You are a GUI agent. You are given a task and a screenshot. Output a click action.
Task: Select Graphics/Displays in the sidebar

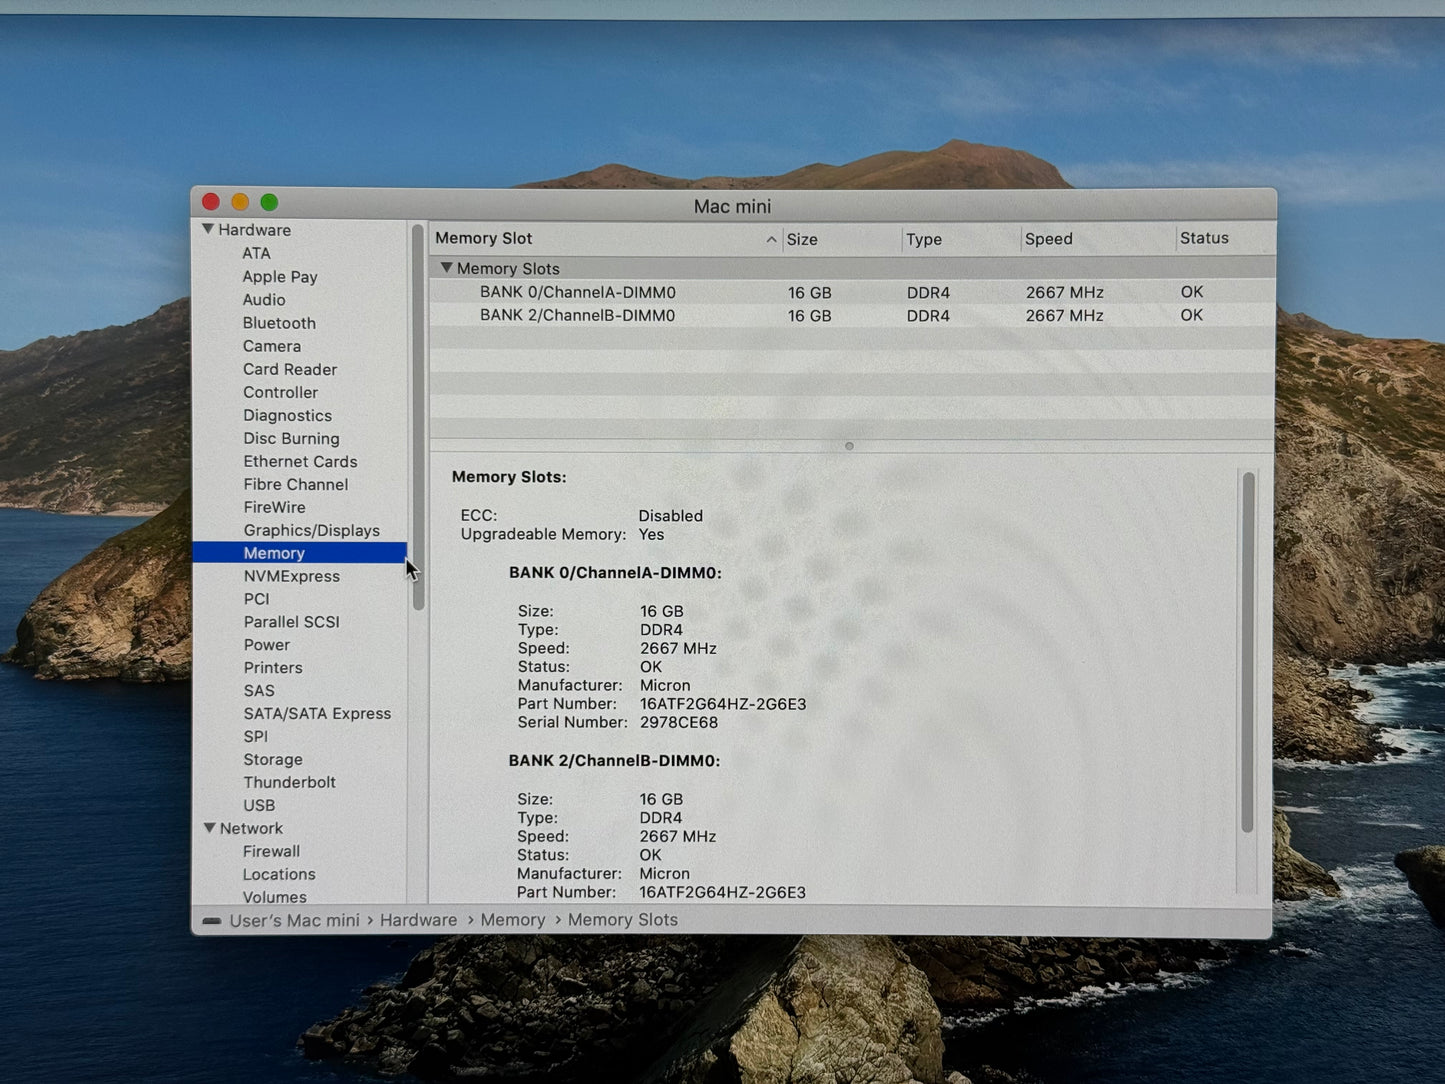311,530
